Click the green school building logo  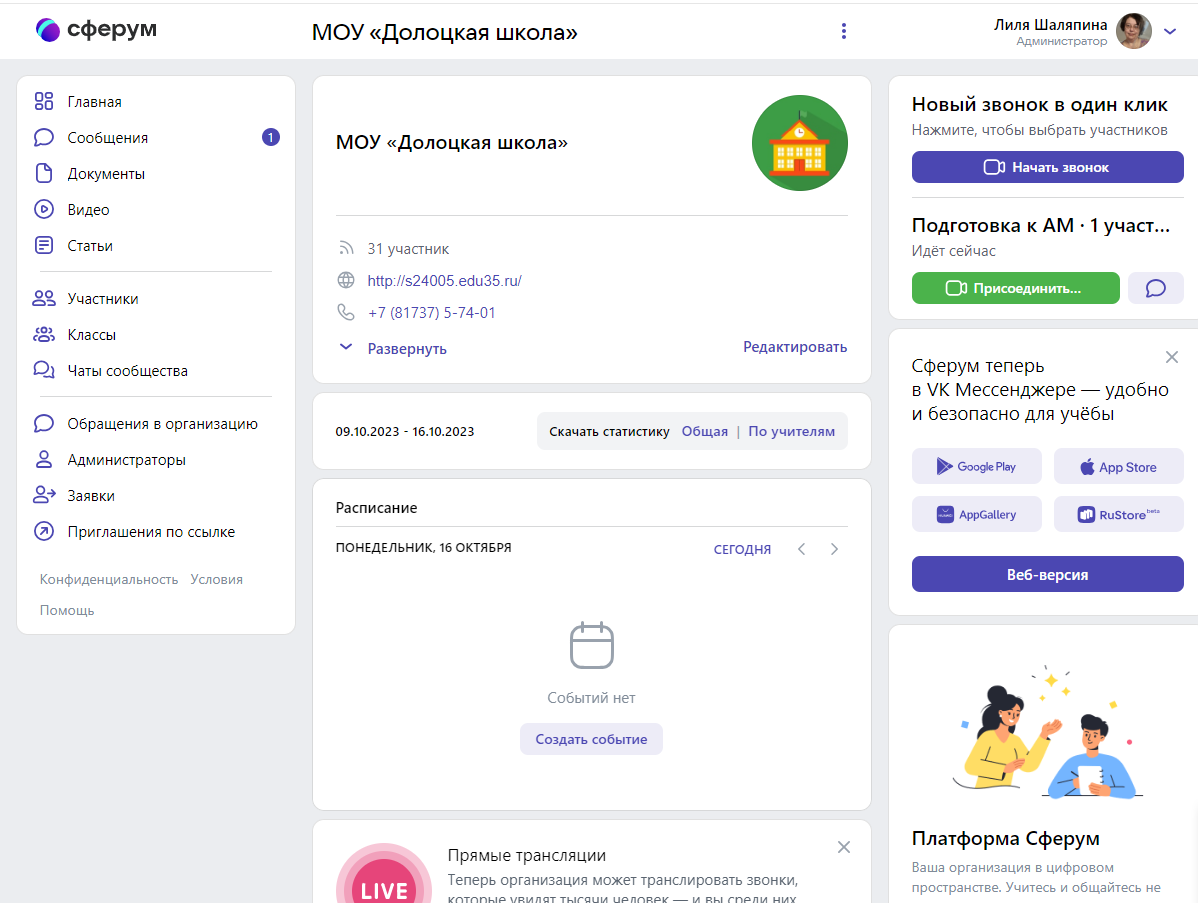point(799,143)
